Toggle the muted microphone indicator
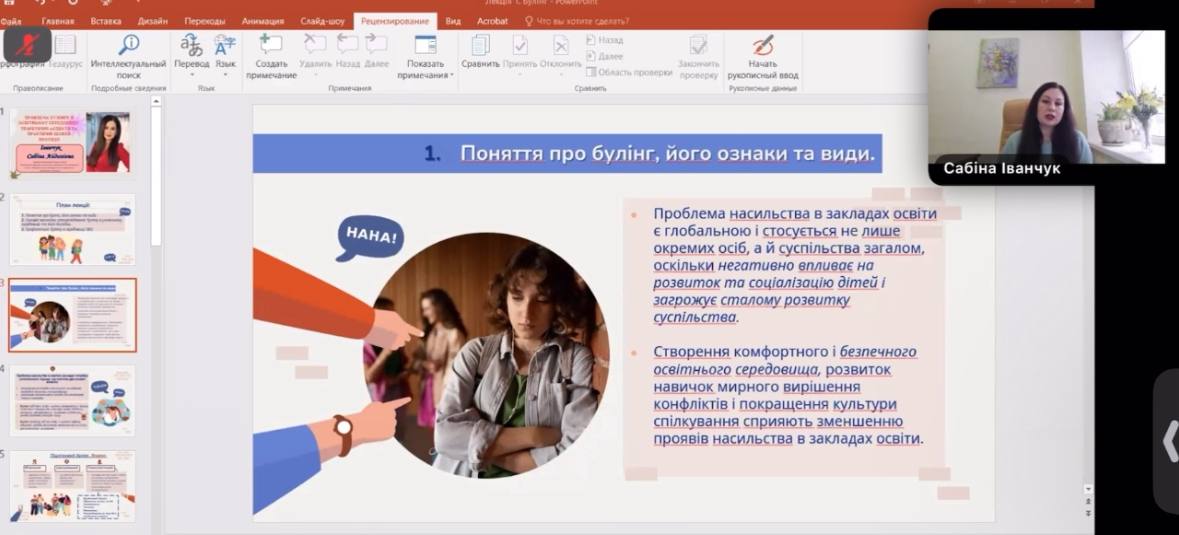Screen dimensions: 1179x535 click(x=27, y=44)
